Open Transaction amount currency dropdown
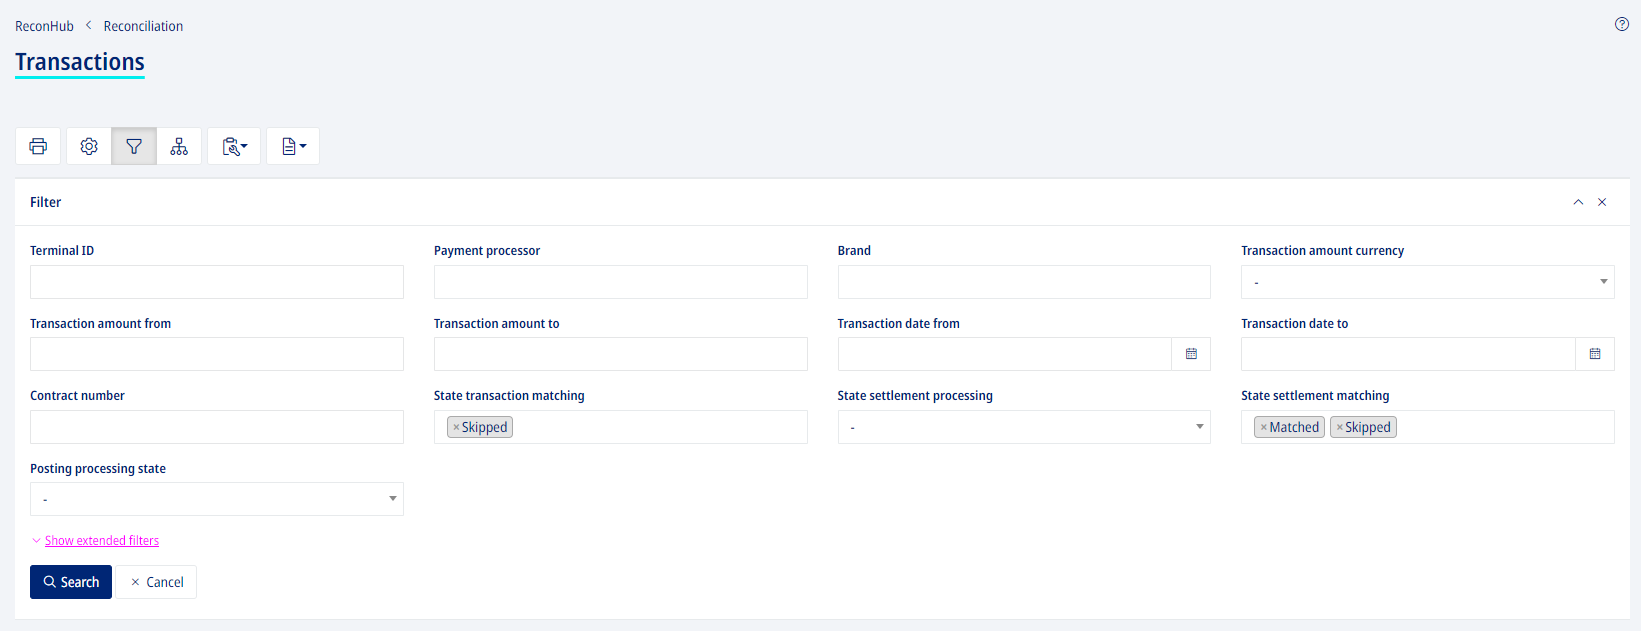 1428,282
